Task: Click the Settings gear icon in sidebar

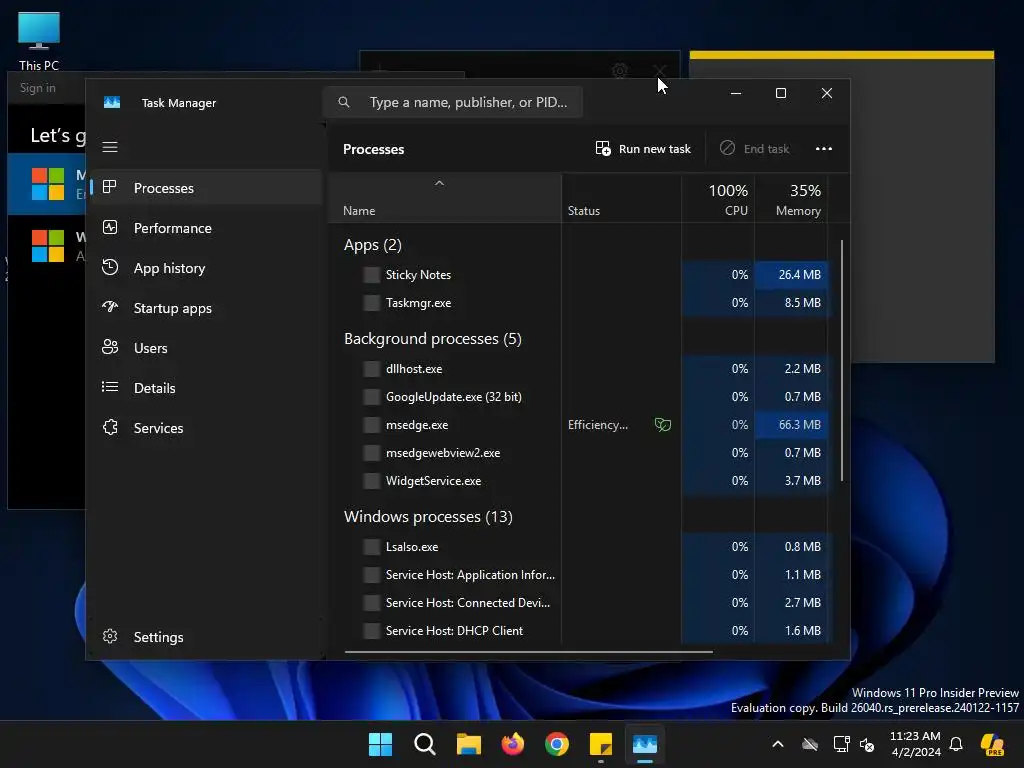Action: tap(110, 636)
